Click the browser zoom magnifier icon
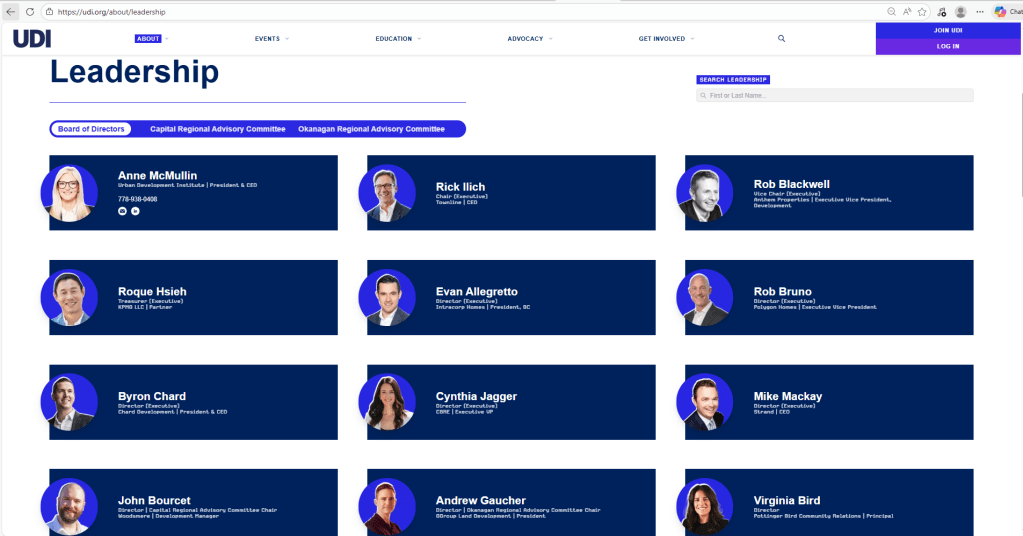Screen dimensions: 1023x536 point(891,11)
